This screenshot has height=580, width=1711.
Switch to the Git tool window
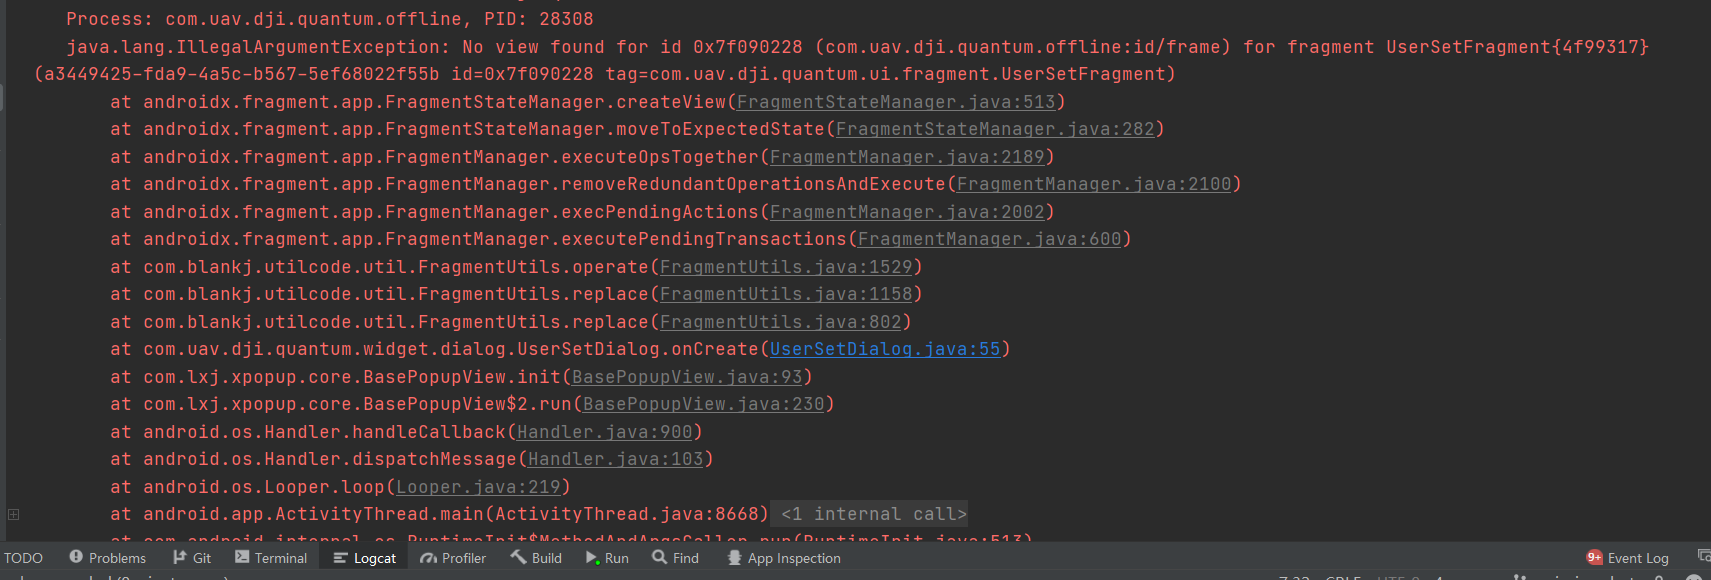191,558
